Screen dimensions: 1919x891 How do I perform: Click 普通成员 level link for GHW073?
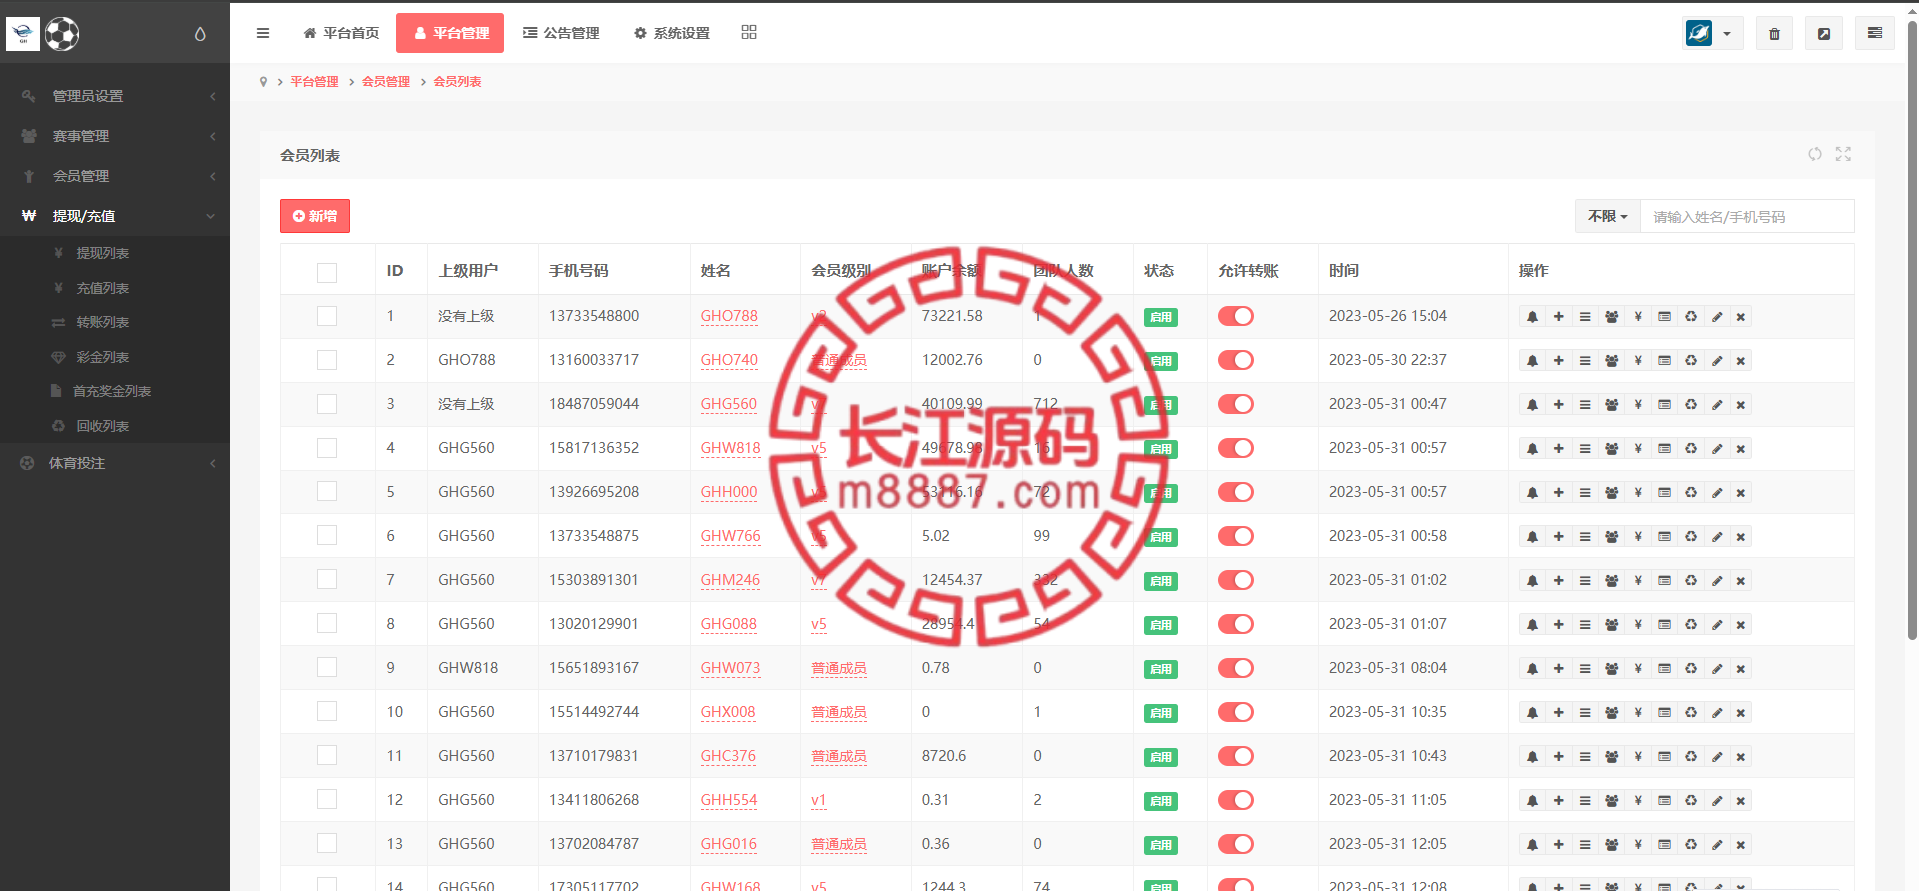click(839, 668)
